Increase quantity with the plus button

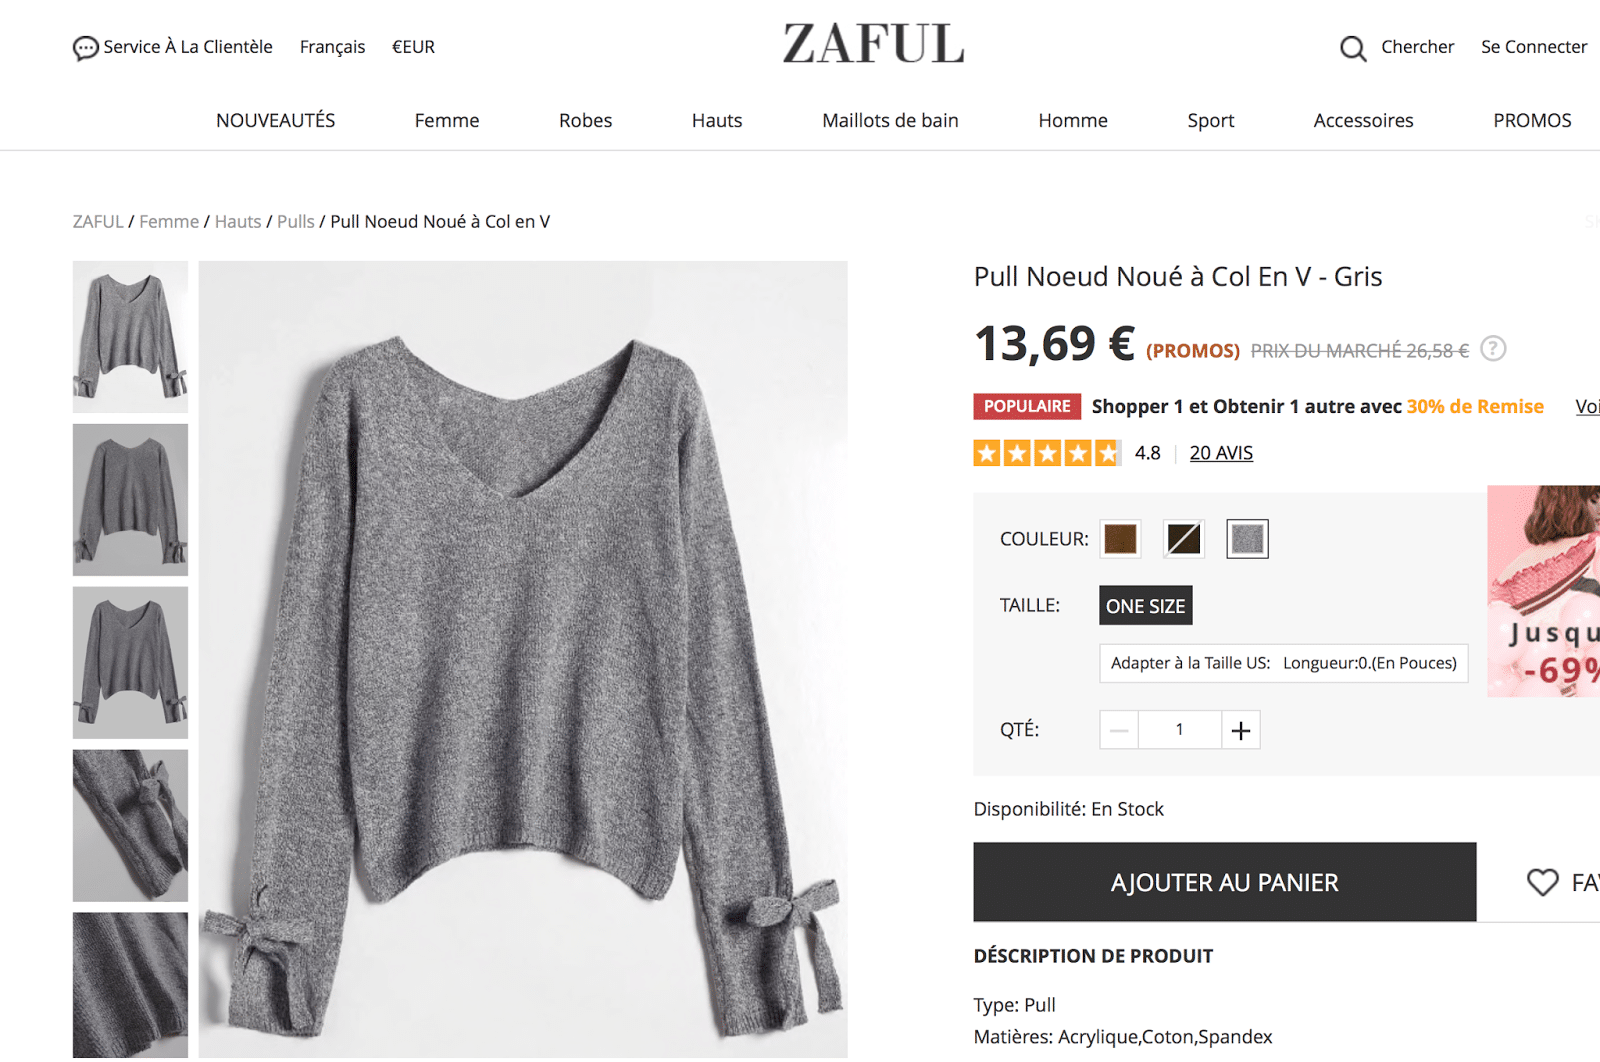[1241, 730]
